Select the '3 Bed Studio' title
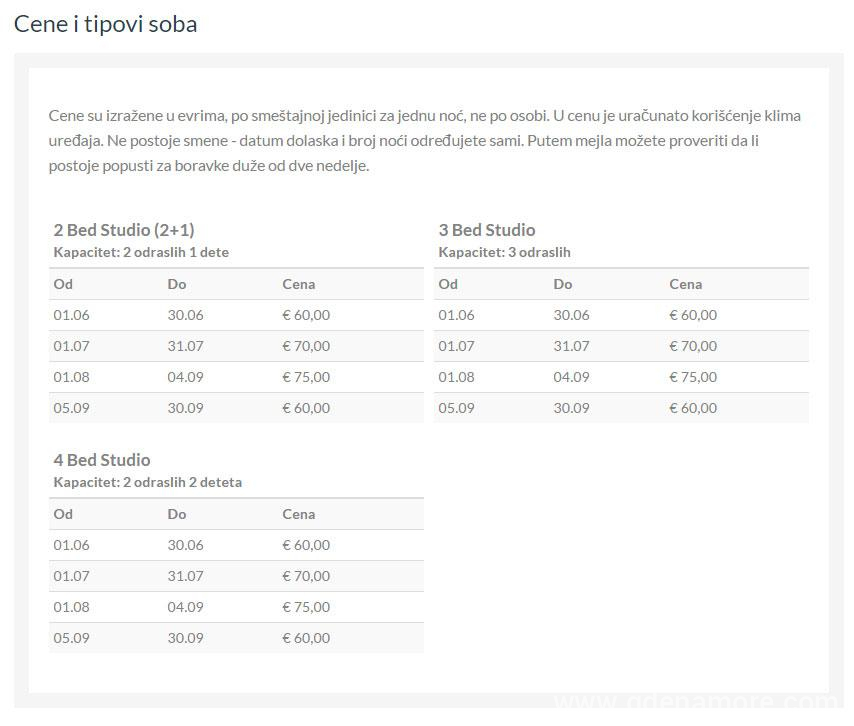This screenshot has width=854, height=726. pyautogui.click(x=487, y=230)
